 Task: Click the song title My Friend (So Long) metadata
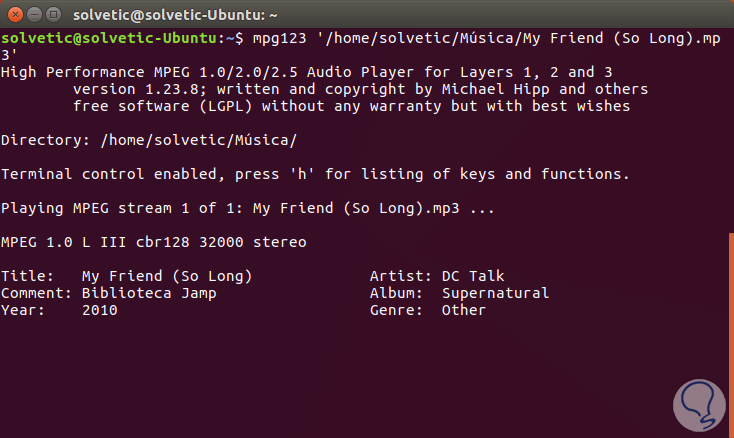coord(166,276)
